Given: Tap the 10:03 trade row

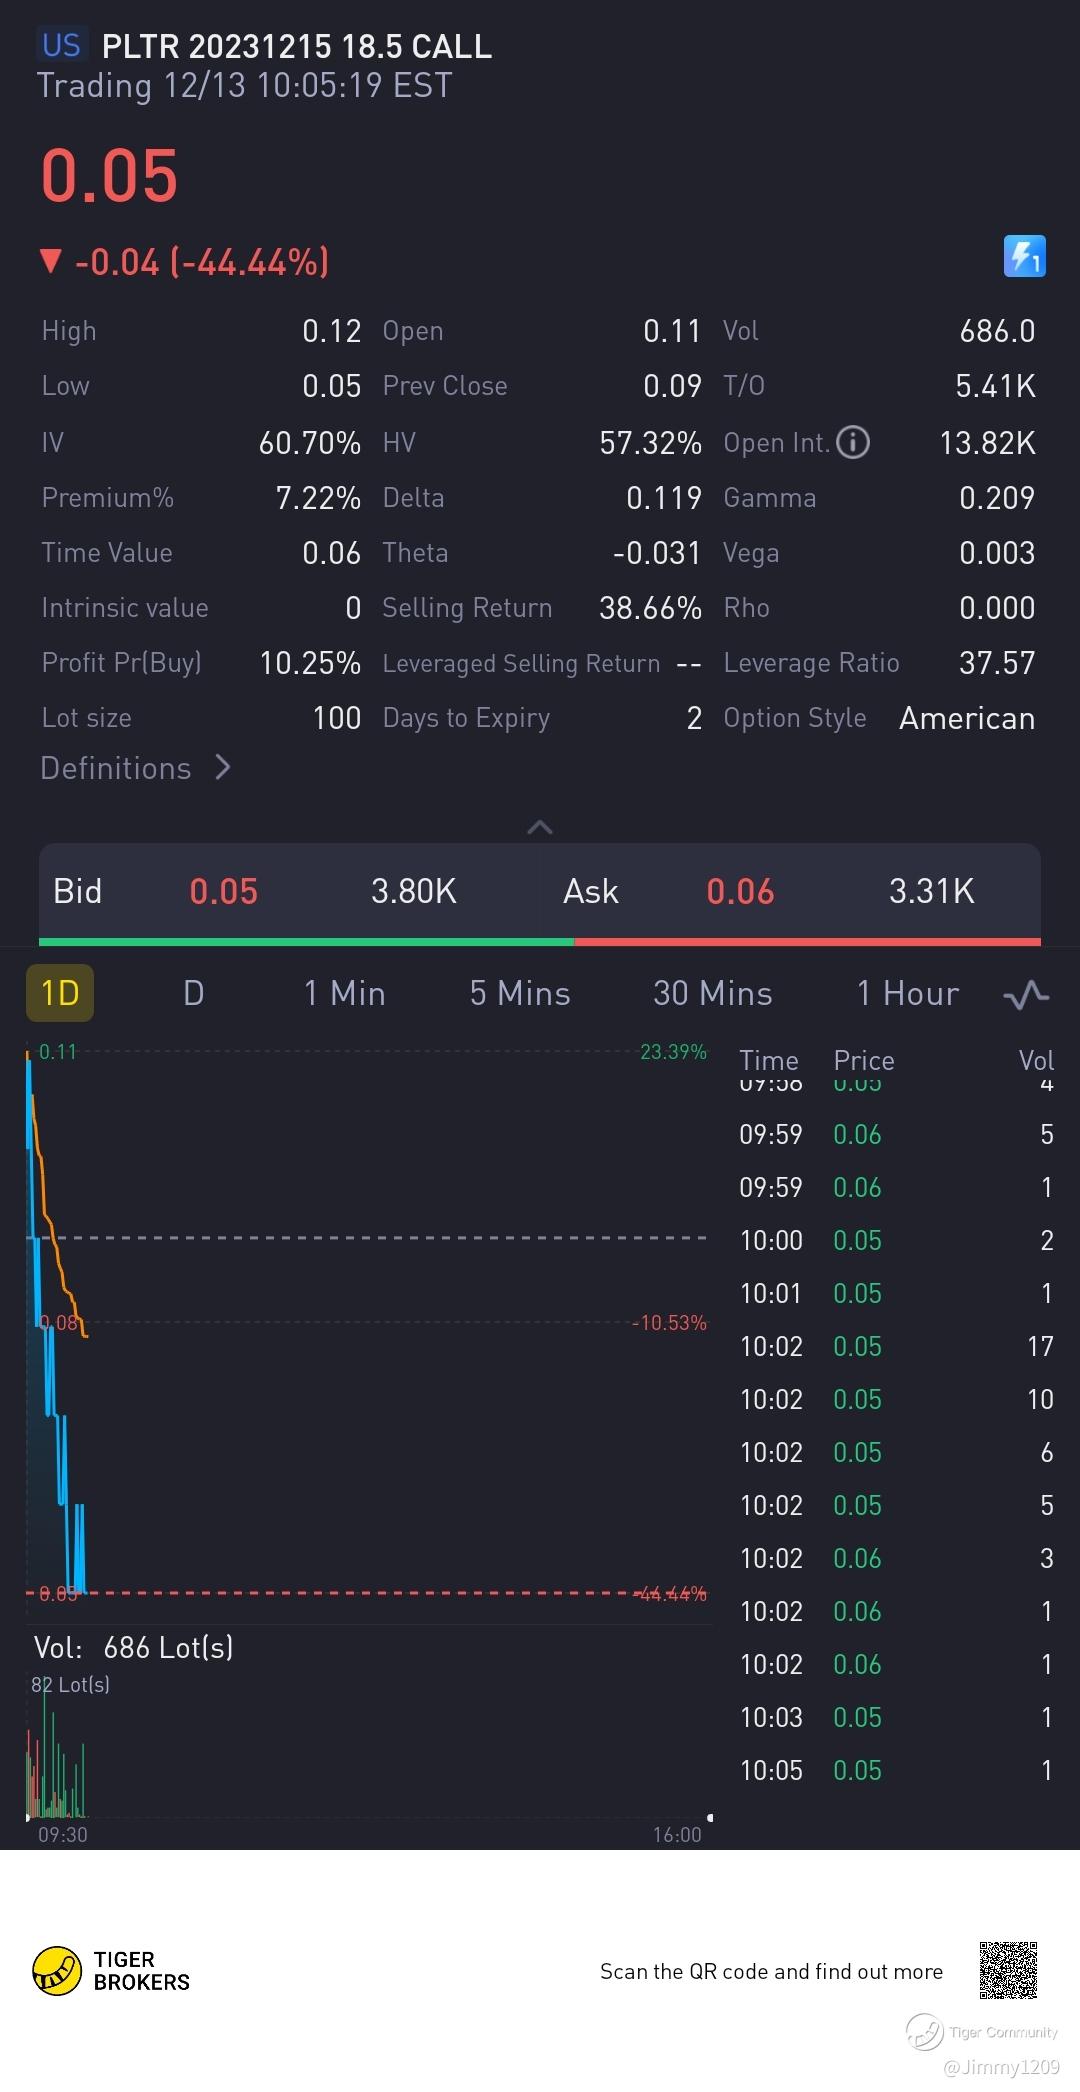Looking at the screenshot, I should pos(896,1717).
